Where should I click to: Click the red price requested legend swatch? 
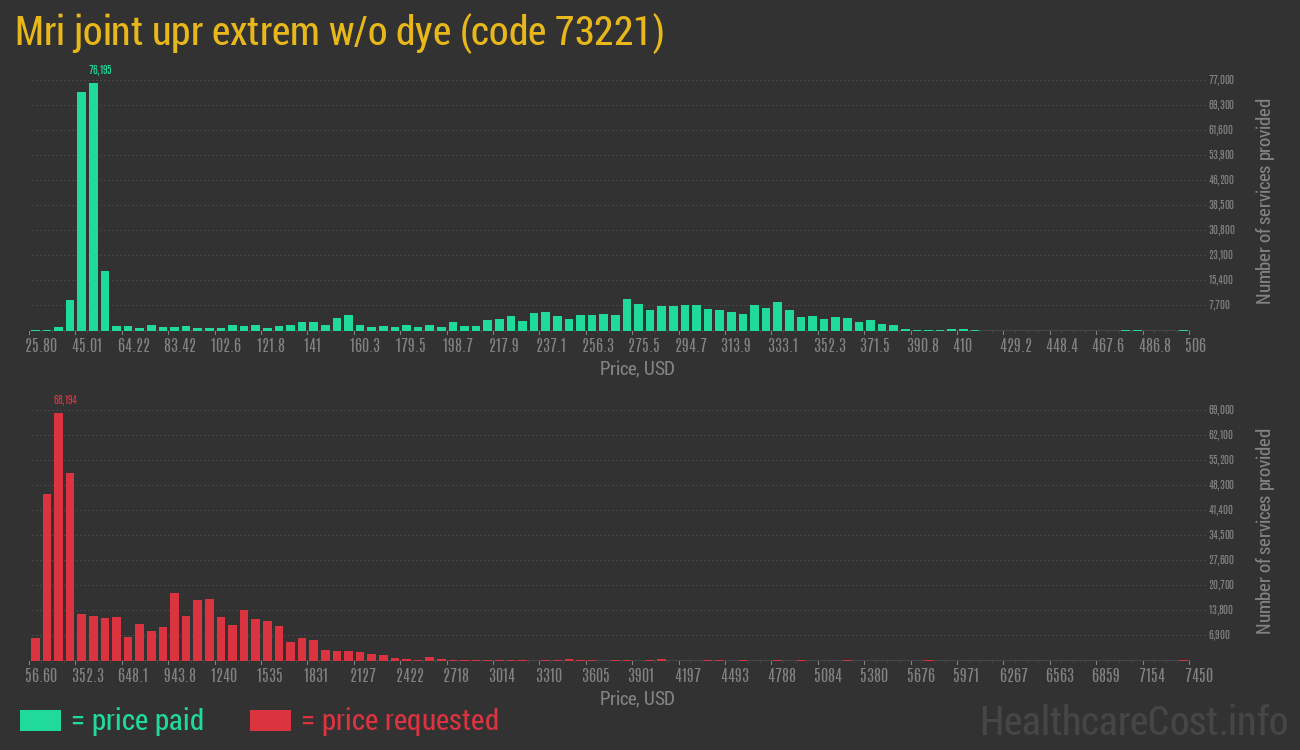point(270,720)
